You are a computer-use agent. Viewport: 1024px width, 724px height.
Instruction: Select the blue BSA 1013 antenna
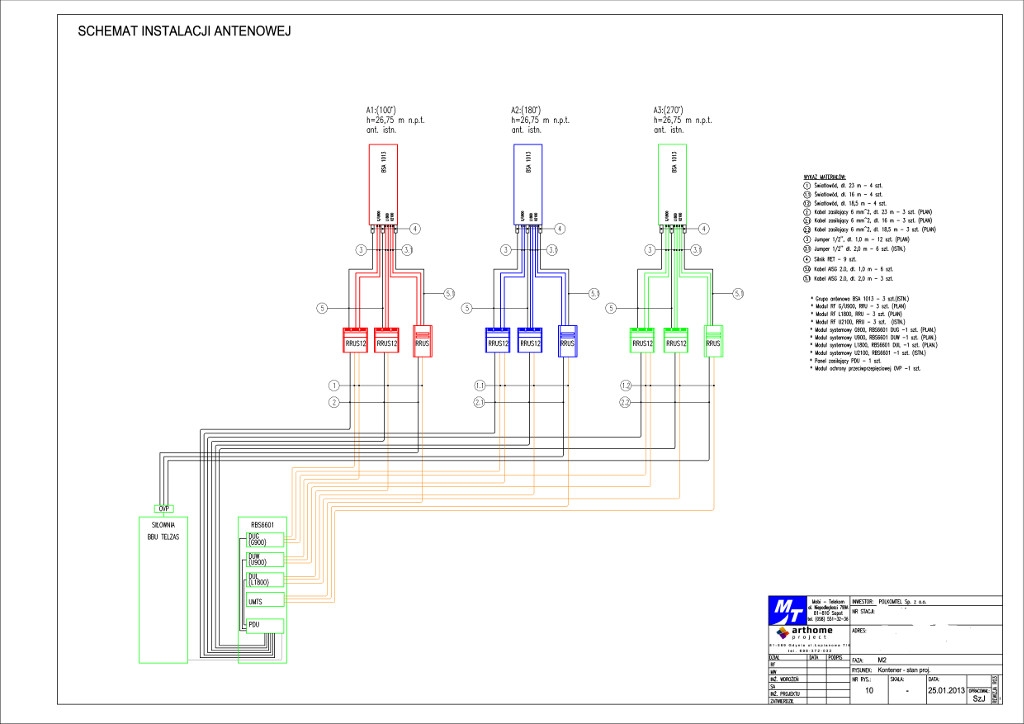tap(528, 185)
